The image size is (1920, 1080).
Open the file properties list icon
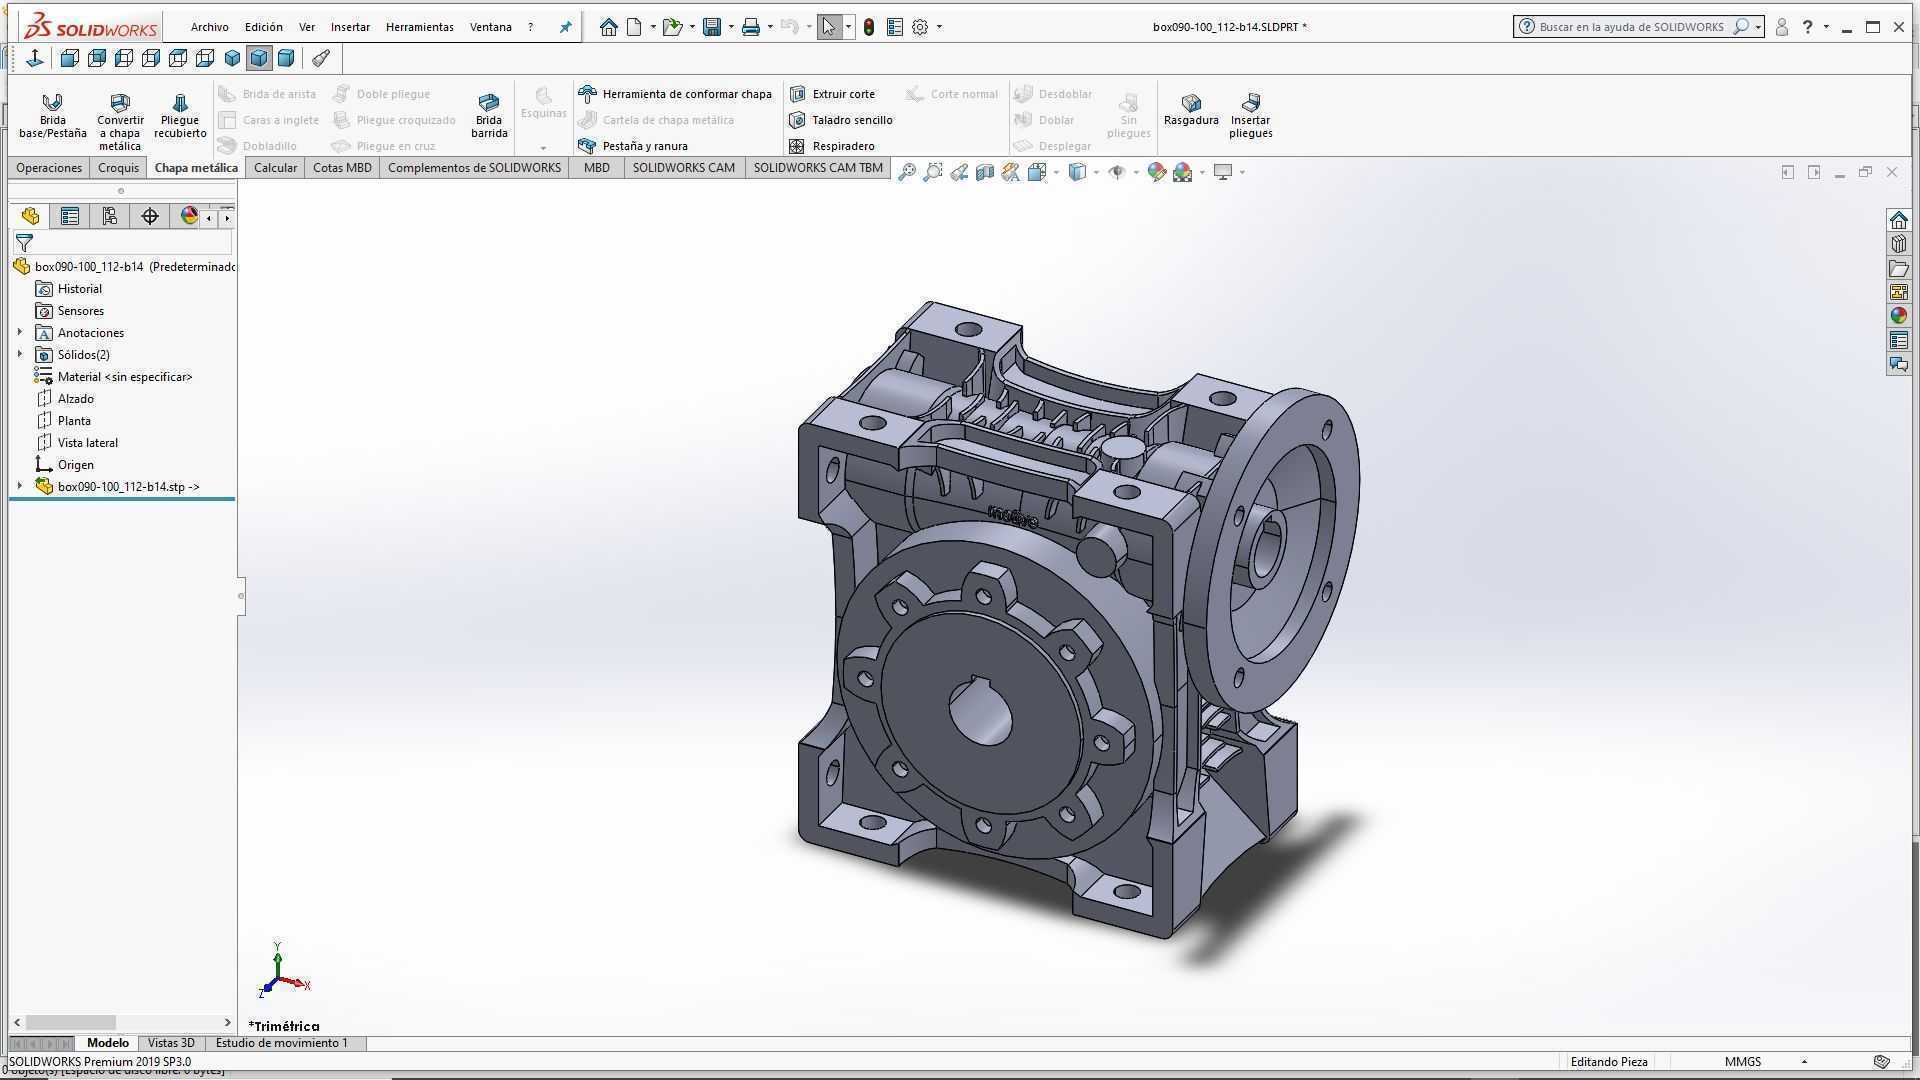pyautogui.click(x=895, y=27)
